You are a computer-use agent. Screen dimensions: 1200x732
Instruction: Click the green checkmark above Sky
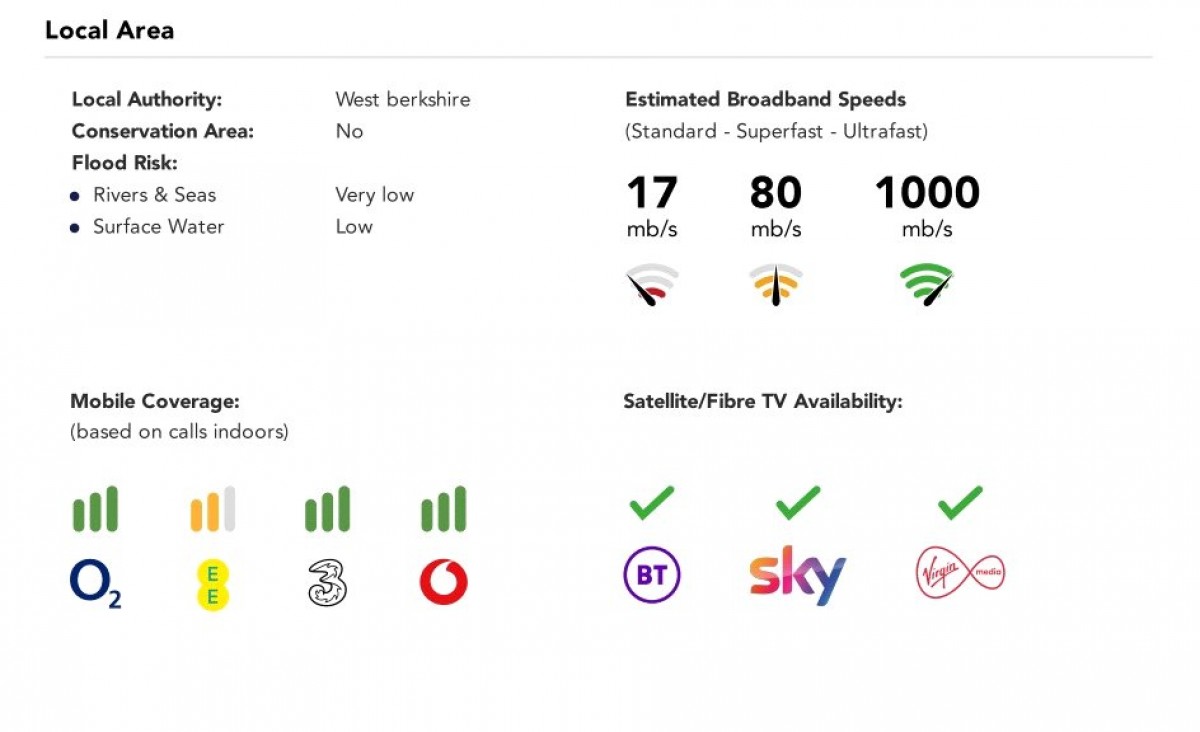798,503
